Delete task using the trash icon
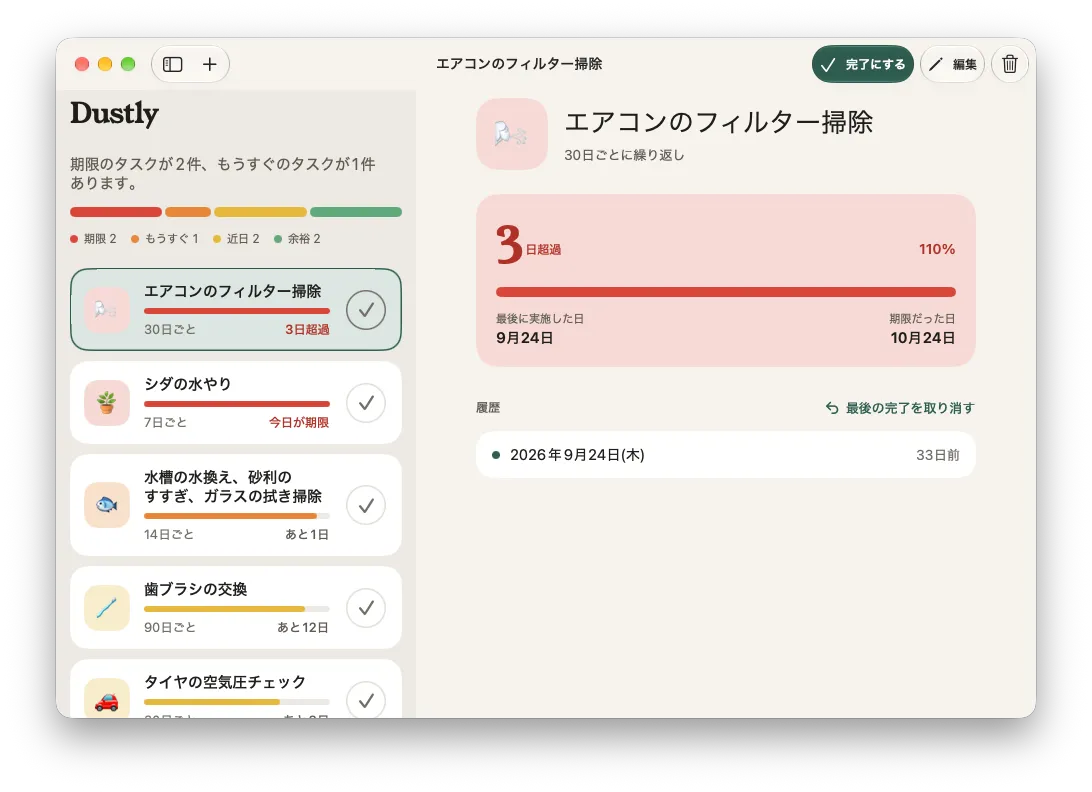 coord(1009,64)
